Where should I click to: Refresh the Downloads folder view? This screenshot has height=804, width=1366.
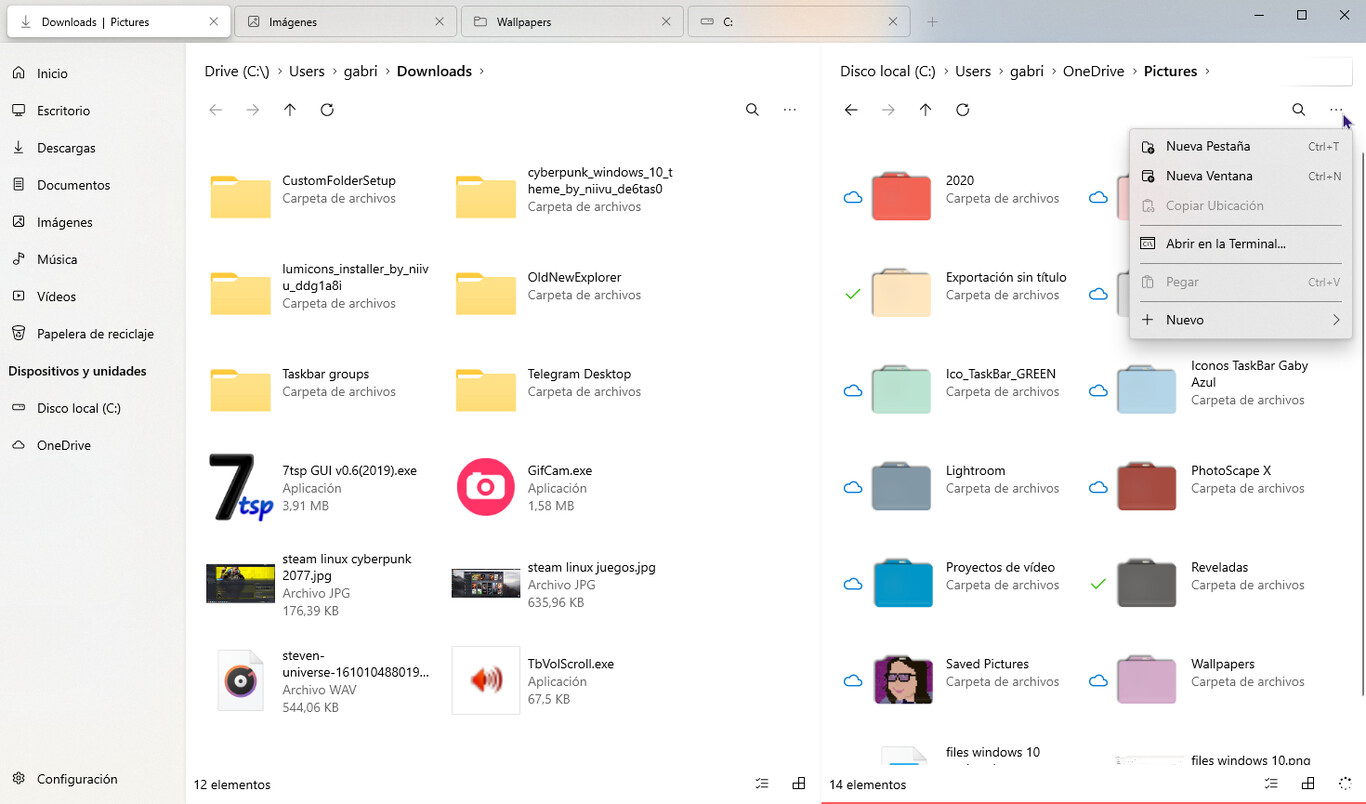tap(327, 110)
